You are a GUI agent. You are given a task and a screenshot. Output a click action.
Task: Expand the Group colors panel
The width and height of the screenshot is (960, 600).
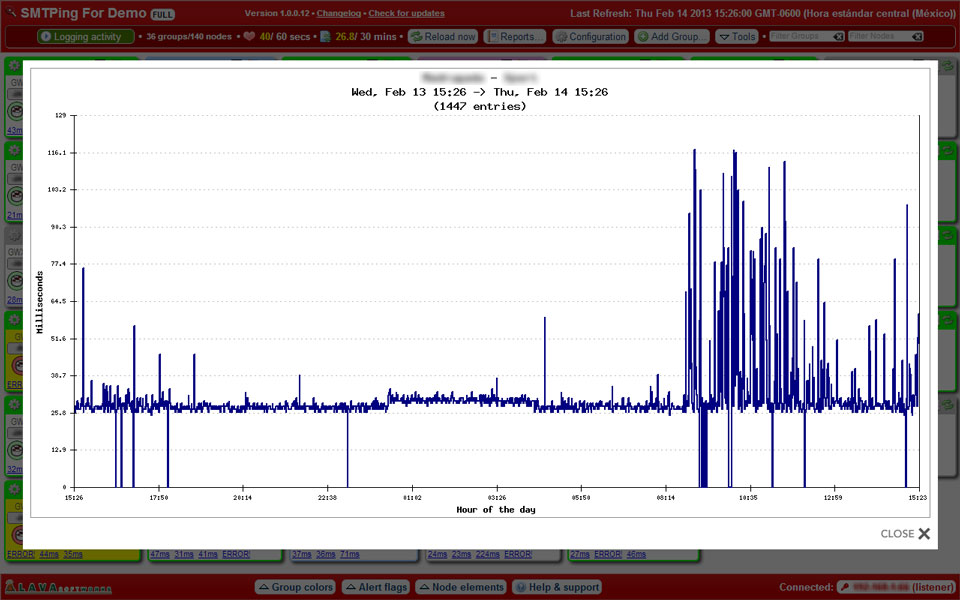tap(295, 587)
